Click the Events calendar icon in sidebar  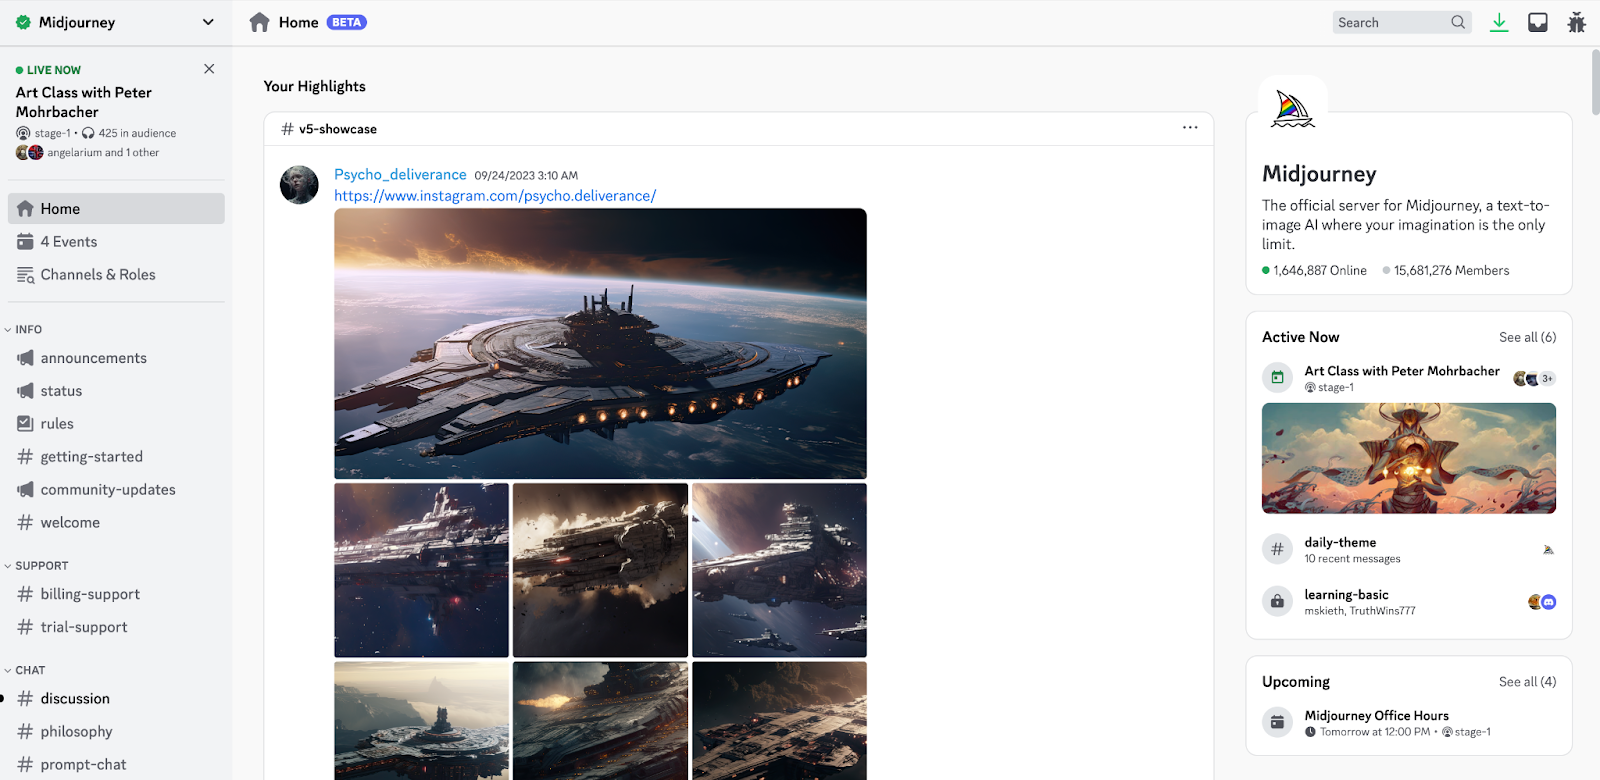click(x=26, y=241)
